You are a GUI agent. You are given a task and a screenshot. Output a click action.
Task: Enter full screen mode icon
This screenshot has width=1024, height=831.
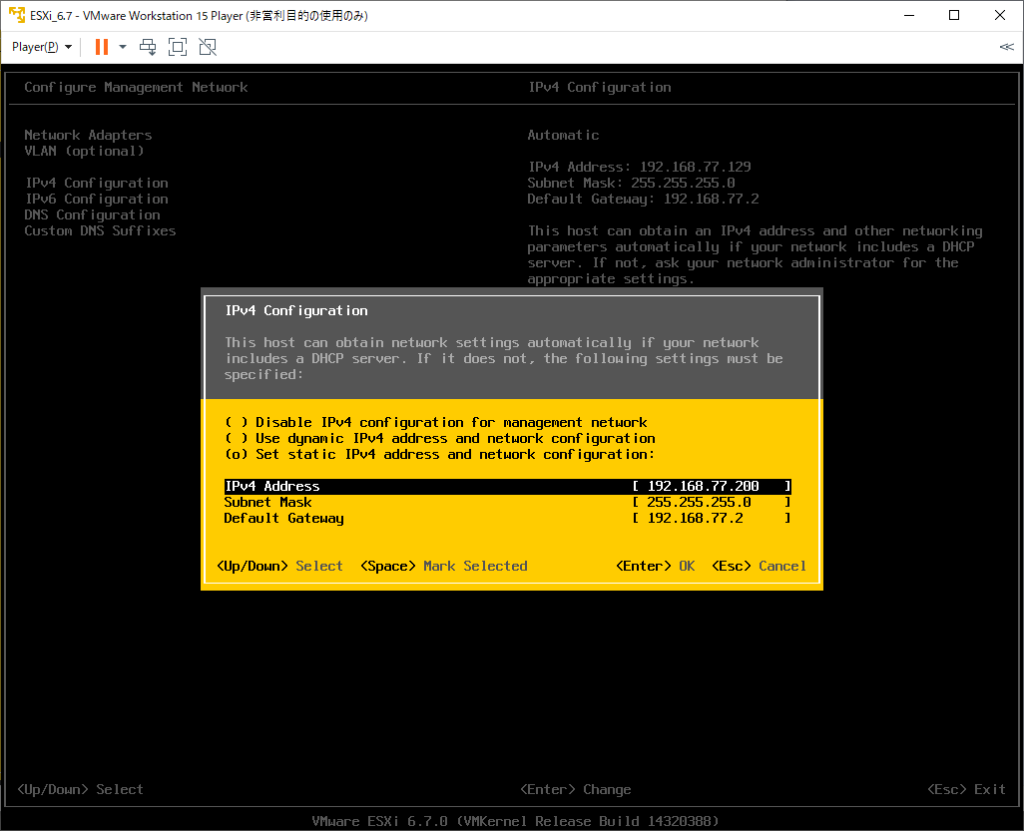click(x=178, y=47)
